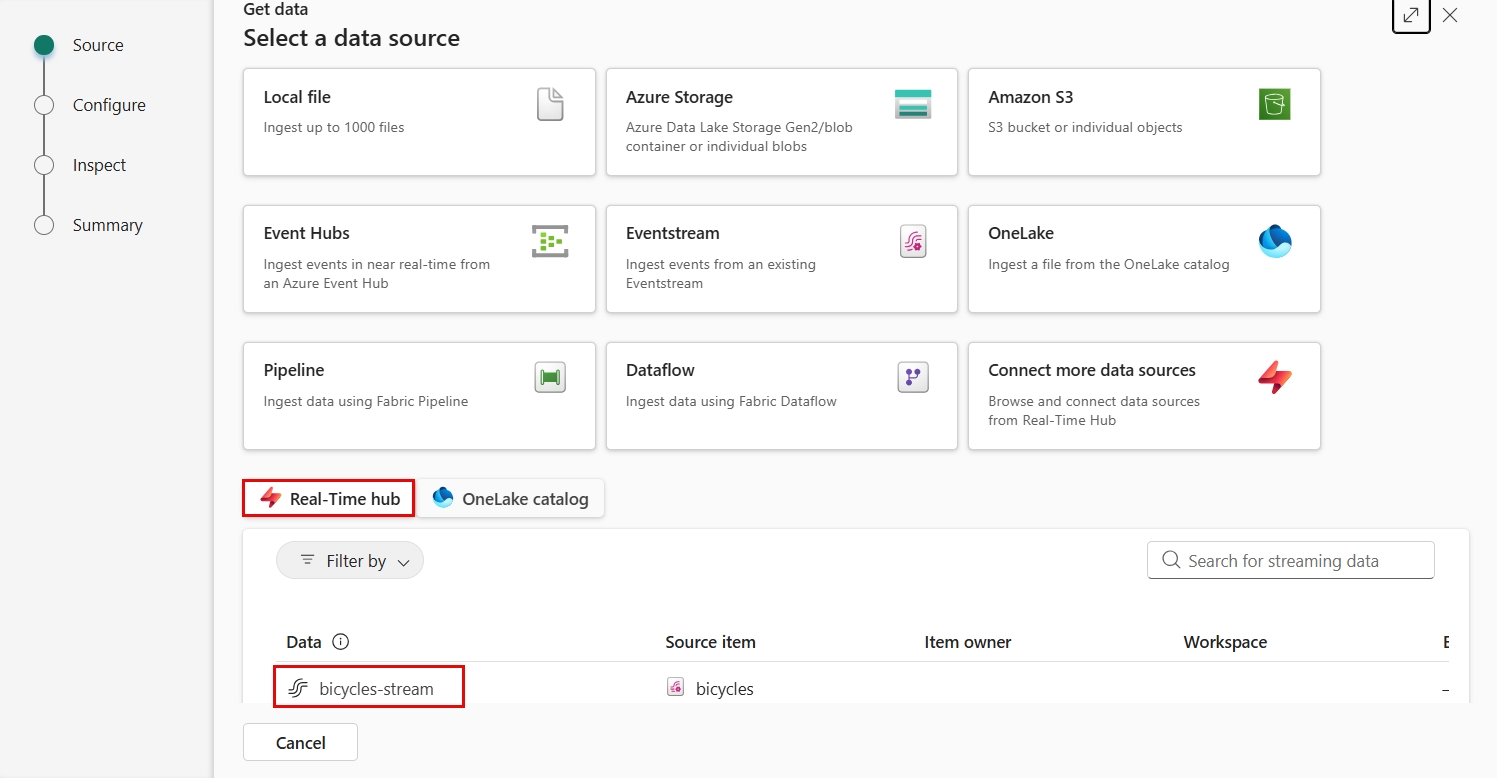
Task: Select the Configure step radio
Action: [44, 105]
